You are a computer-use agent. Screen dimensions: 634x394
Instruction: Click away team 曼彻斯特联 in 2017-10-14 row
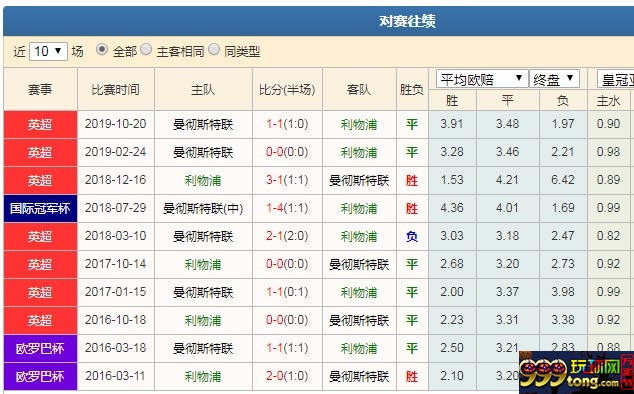click(x=359, y=264)
